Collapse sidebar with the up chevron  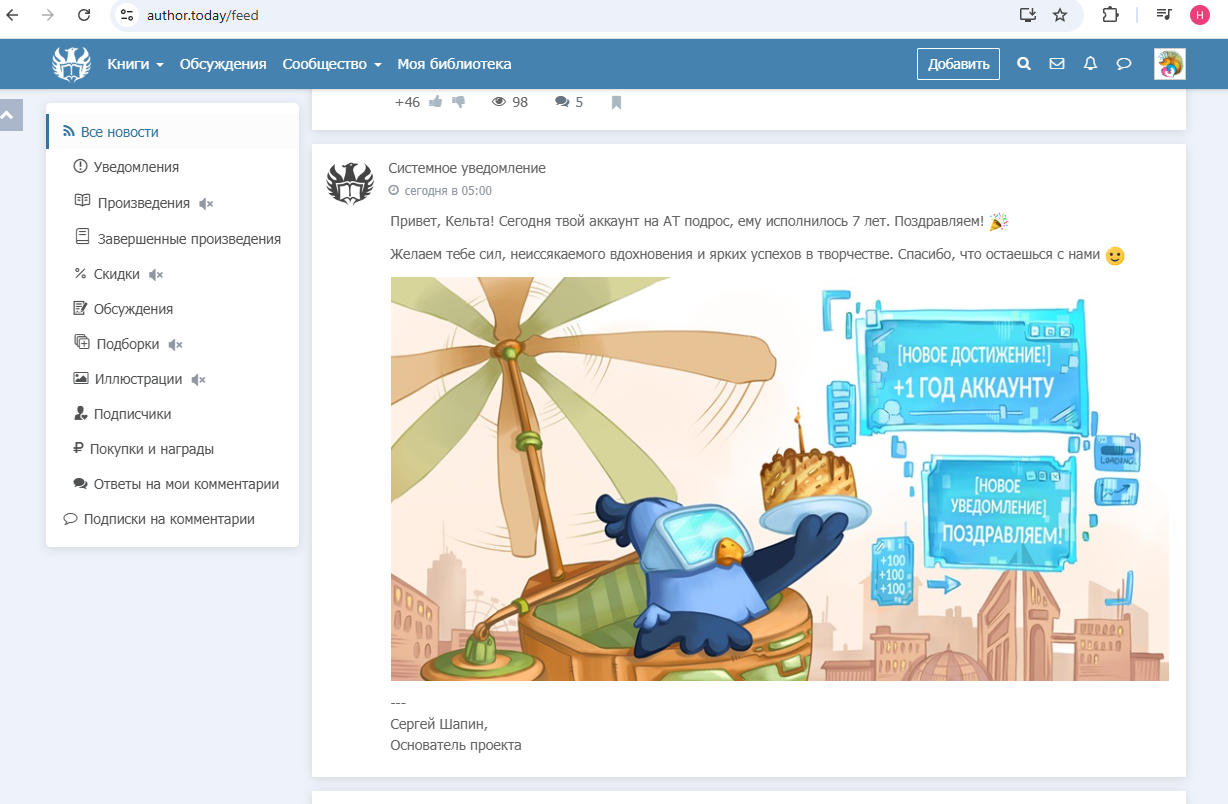click(9, 115)
